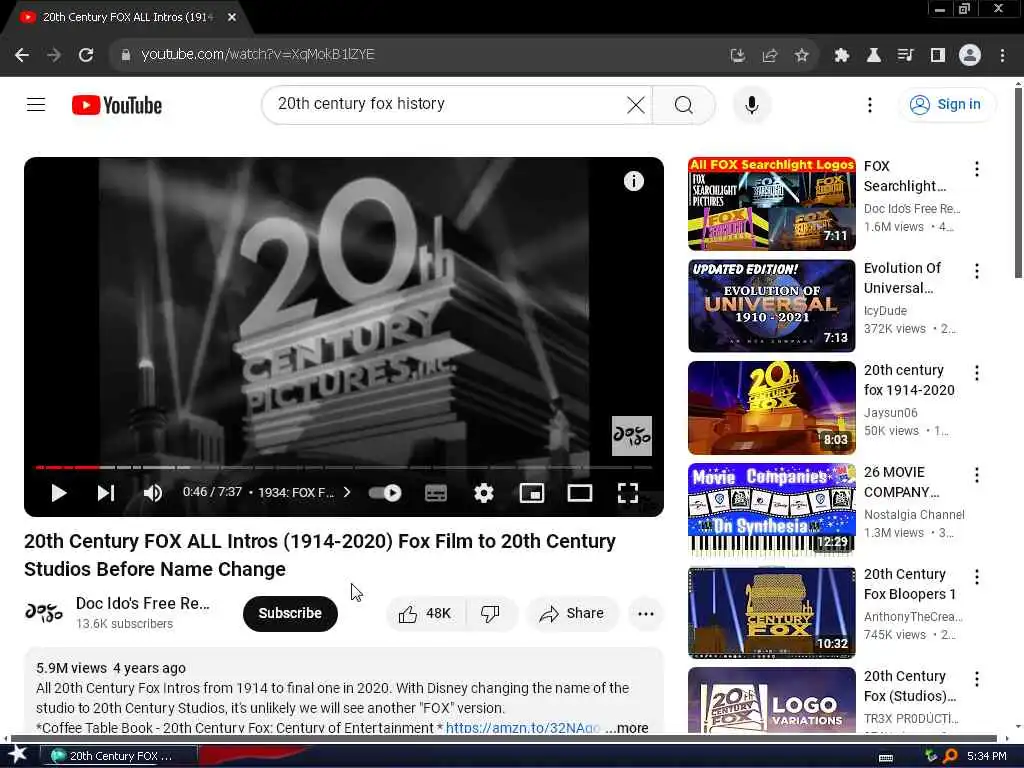Open player settings gear
Screen dimensions: 1024x768
(483, 493)
